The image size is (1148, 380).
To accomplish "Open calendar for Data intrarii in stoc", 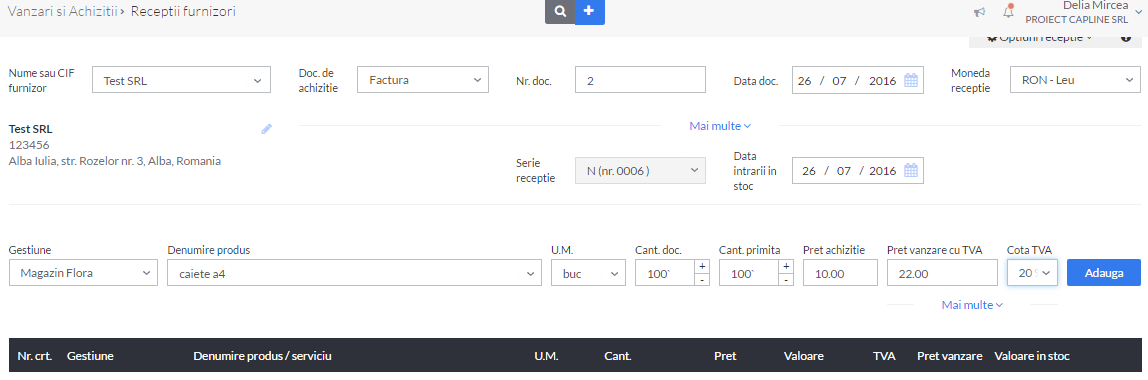I will click(911, 171).
